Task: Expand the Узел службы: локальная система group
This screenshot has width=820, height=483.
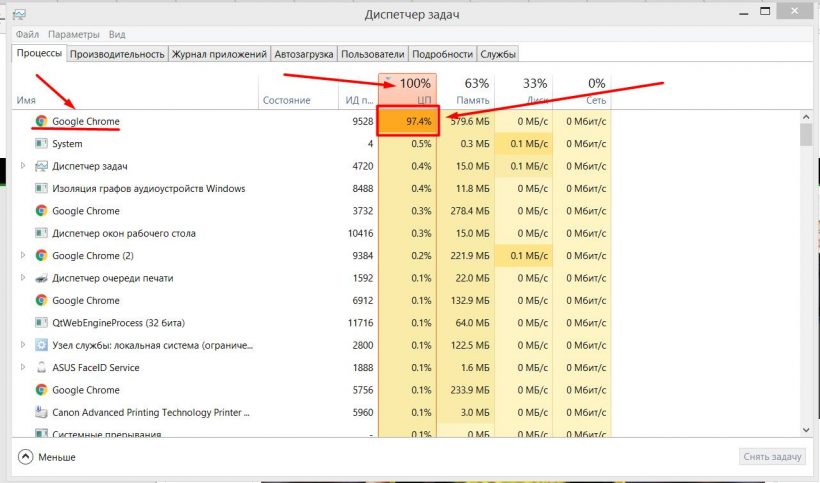Action: click(x=24, y=345)
